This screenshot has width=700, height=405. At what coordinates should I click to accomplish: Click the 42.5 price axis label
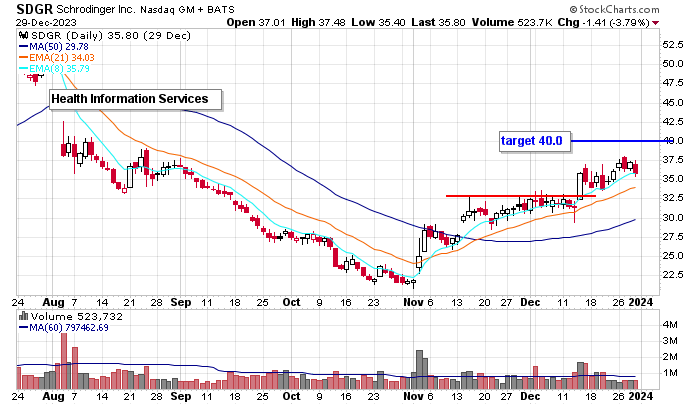click(x=673, y=122)
